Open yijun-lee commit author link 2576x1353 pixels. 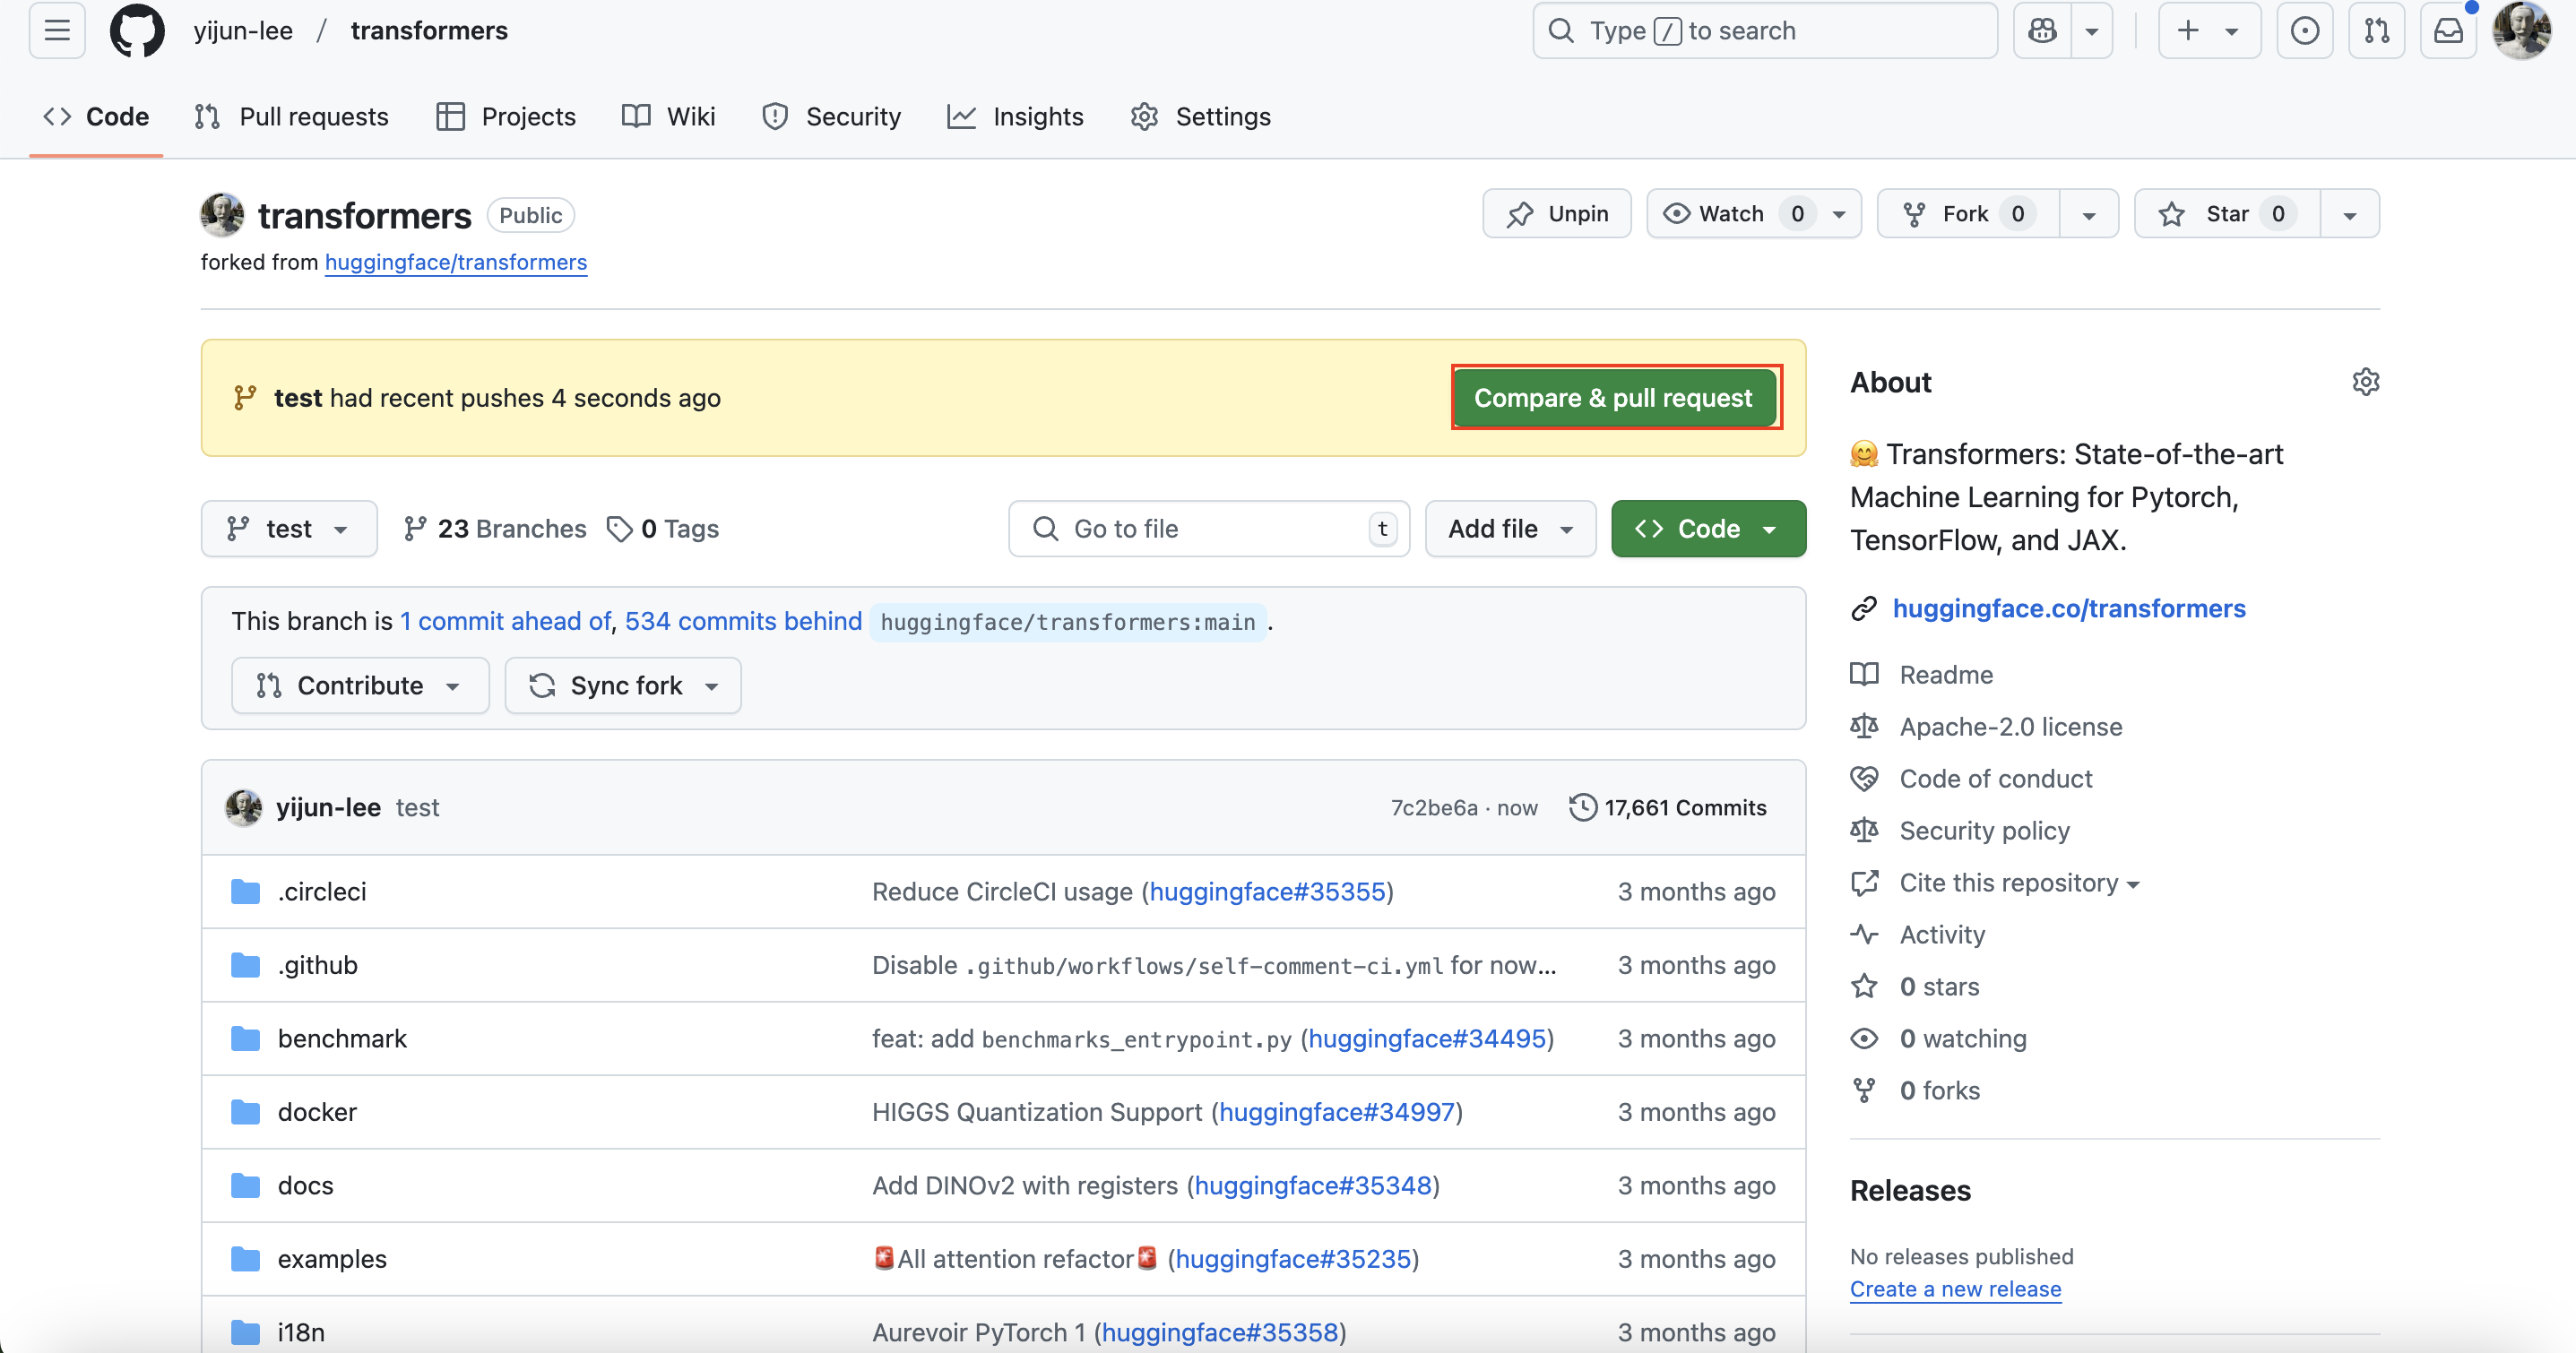click(x=328, y=807)
